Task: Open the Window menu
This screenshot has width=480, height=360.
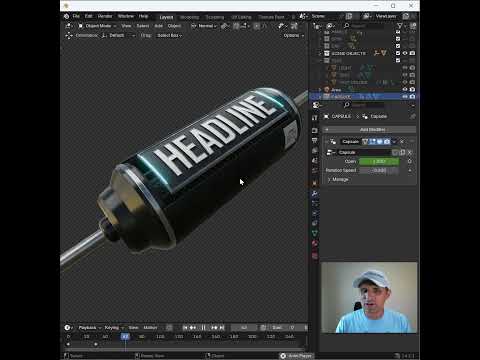Action: (x=126, y=16)
